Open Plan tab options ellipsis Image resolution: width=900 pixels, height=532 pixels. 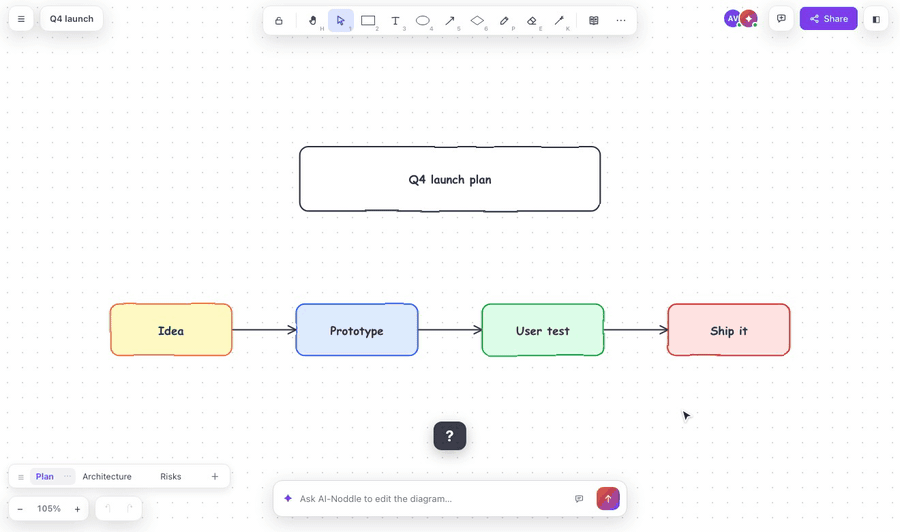coord(68,476)
